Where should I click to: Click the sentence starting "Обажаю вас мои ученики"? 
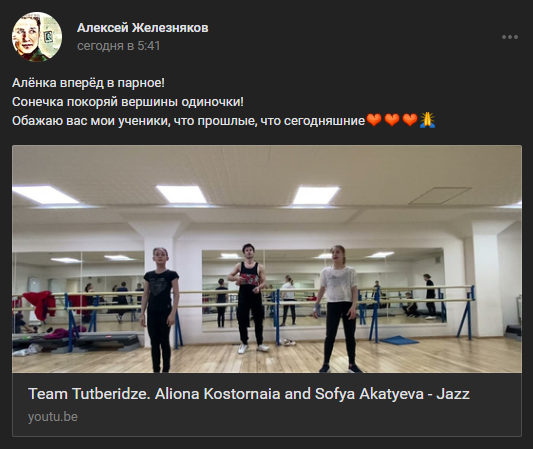(x=188, y=121)
